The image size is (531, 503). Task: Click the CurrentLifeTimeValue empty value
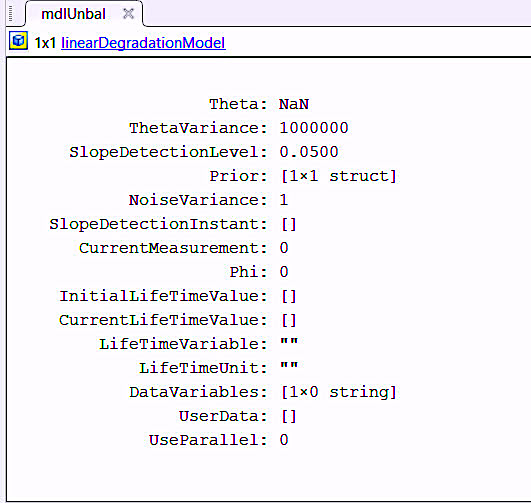[x=289, y=320]
